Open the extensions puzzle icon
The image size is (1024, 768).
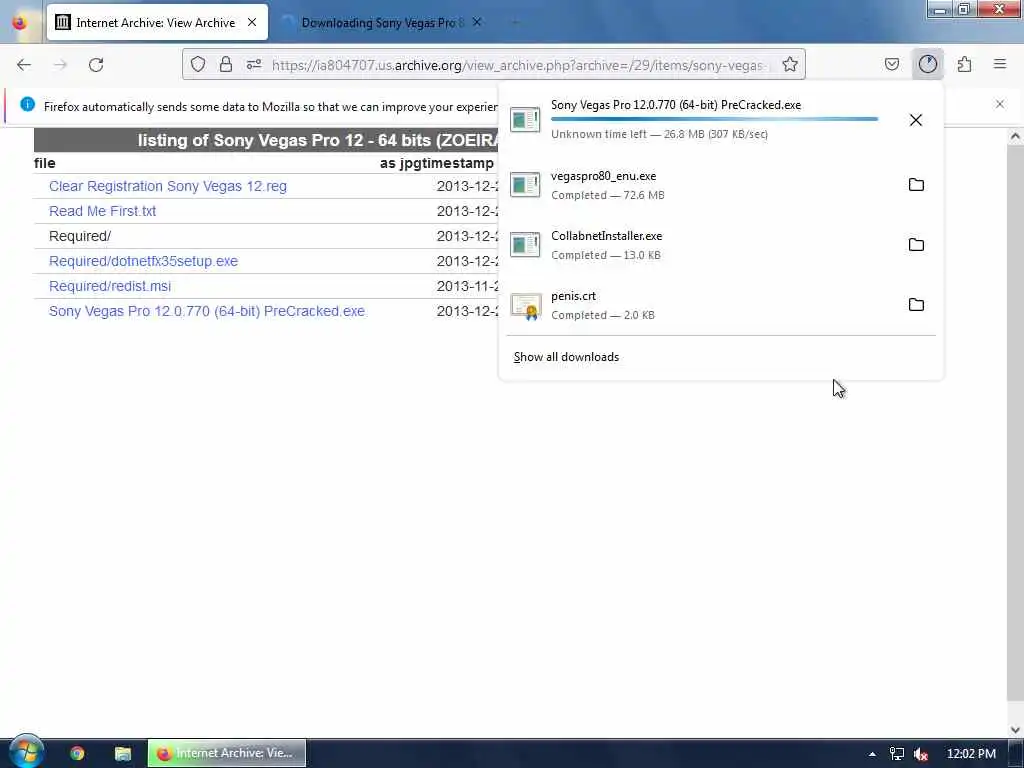[x=964, y=64]
